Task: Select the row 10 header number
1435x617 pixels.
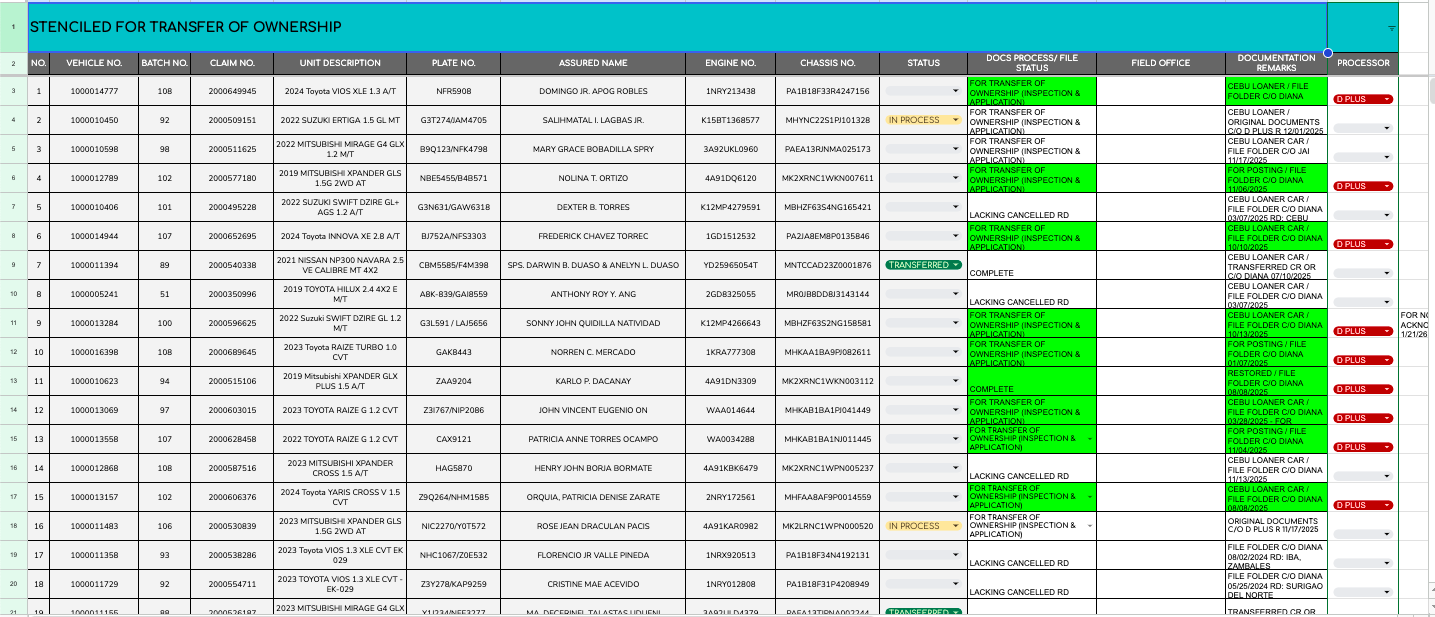Action: (x=13, y=294)
